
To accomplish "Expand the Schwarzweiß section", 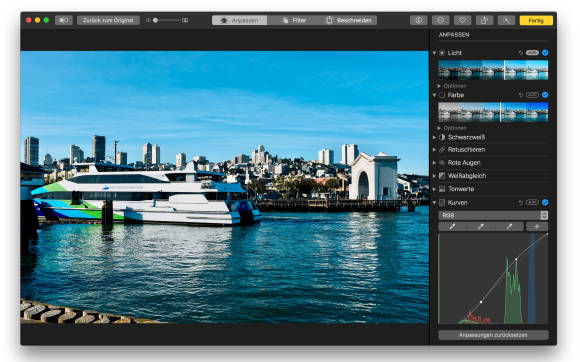I will [x=434, y=137].
